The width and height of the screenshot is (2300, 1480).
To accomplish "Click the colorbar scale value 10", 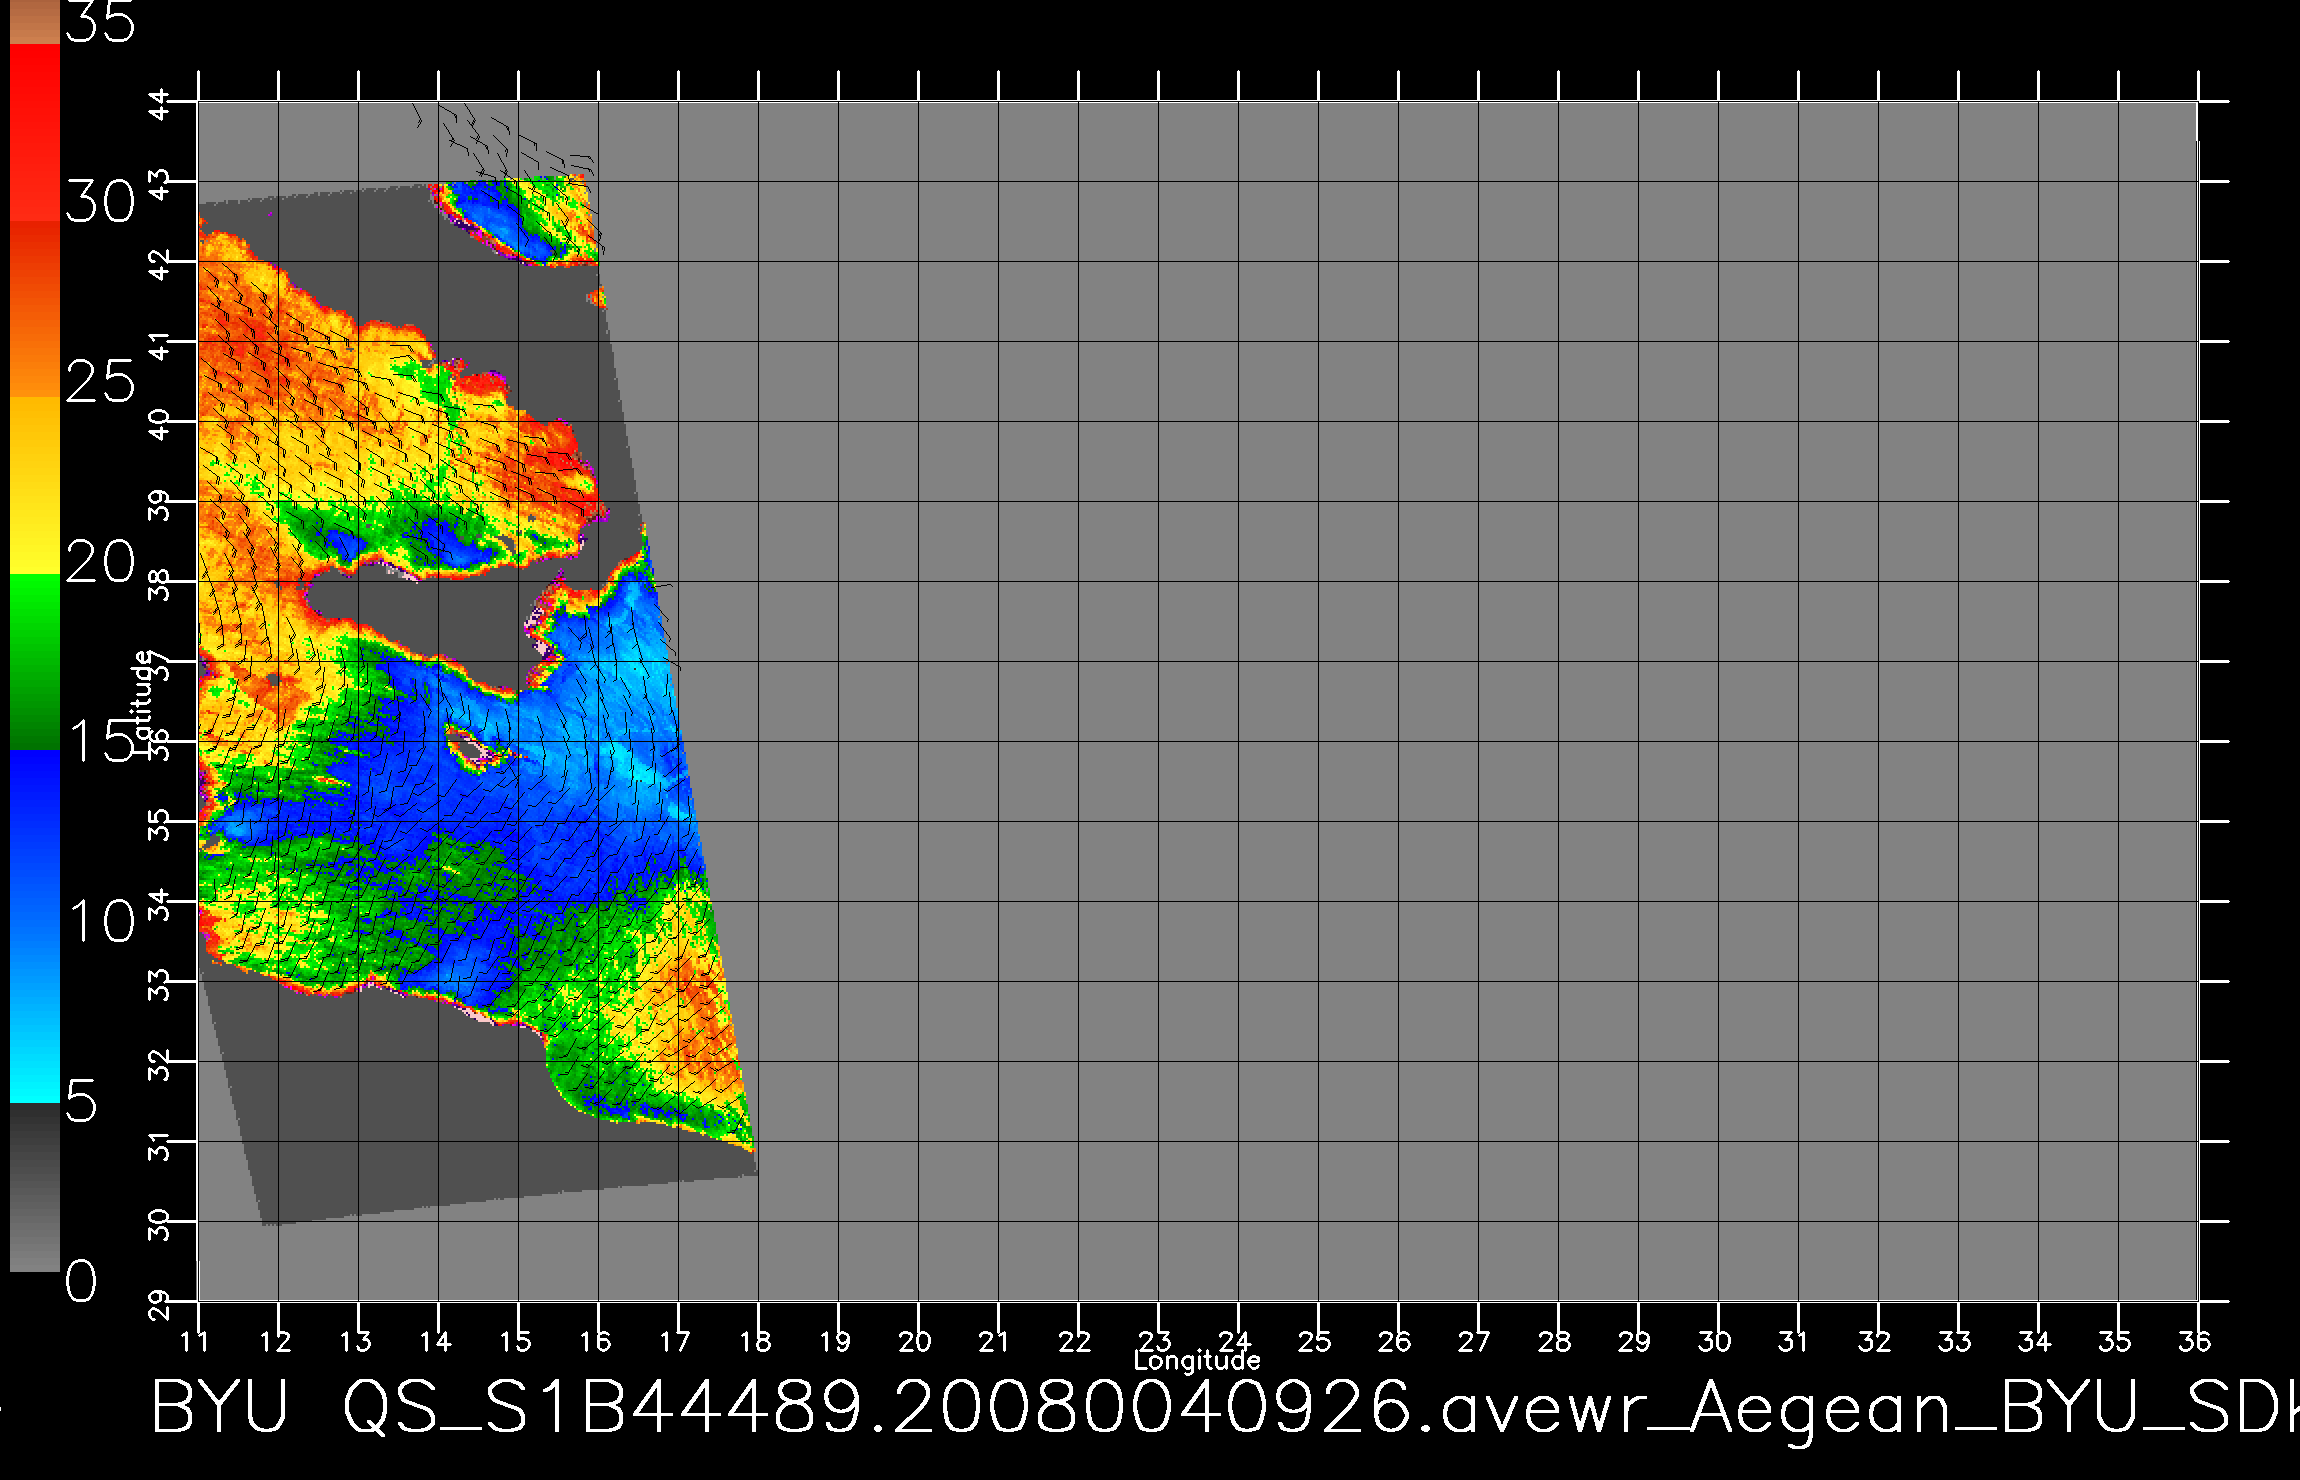I will click(100, 921).
